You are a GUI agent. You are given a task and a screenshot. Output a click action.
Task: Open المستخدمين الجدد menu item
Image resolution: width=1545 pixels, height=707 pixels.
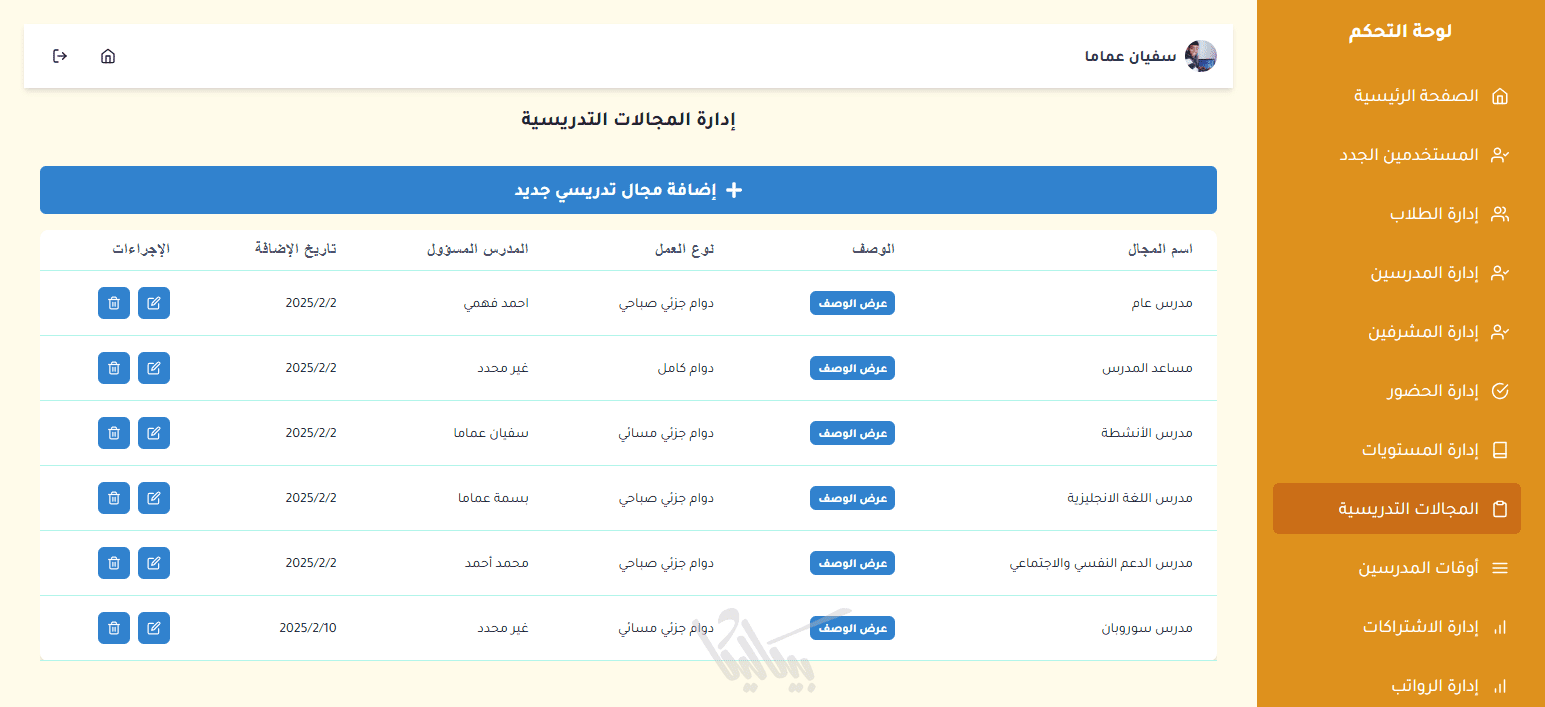tap(1397, 155)
